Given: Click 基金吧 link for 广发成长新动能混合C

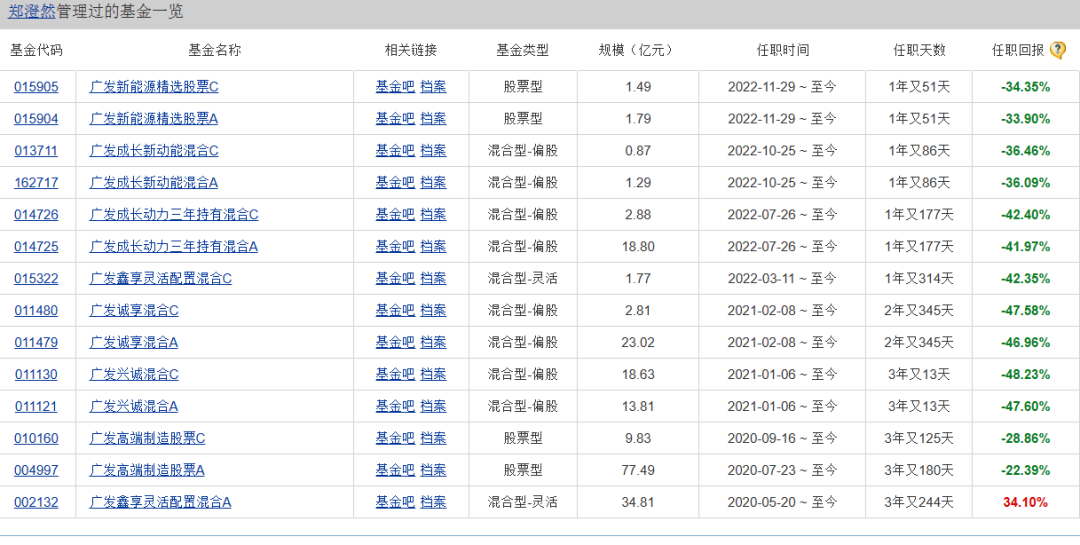Looking at the screenshot, I should click(395, 151).
